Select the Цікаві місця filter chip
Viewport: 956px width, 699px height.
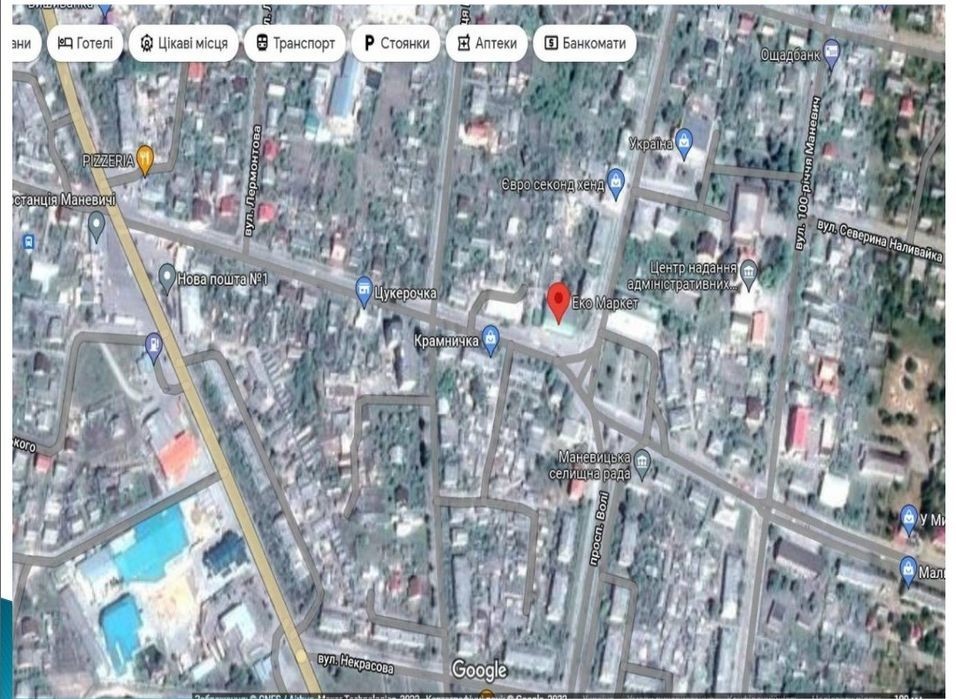pyautogui.click(x=183, y=43)
